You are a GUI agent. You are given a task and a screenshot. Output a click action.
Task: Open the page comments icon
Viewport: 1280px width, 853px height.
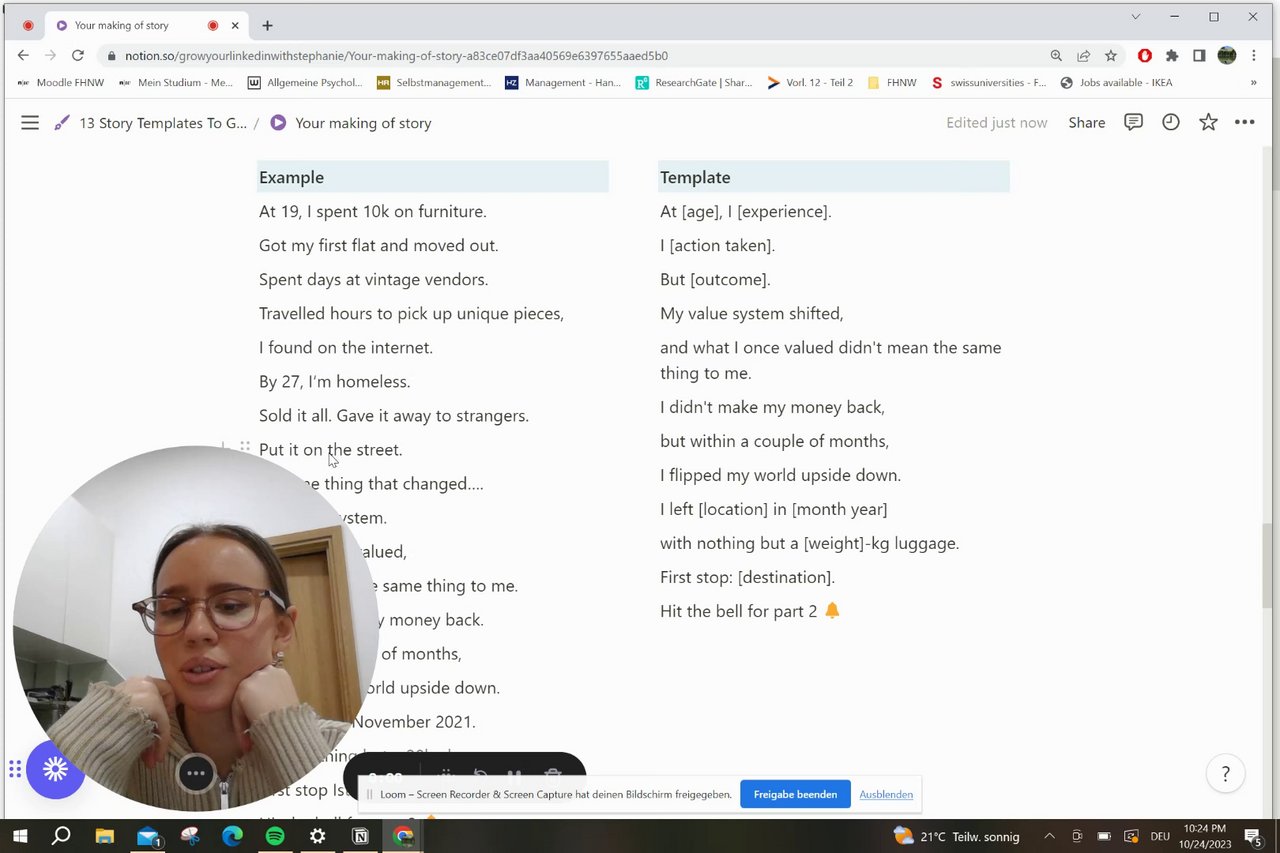click(1133, 122)
